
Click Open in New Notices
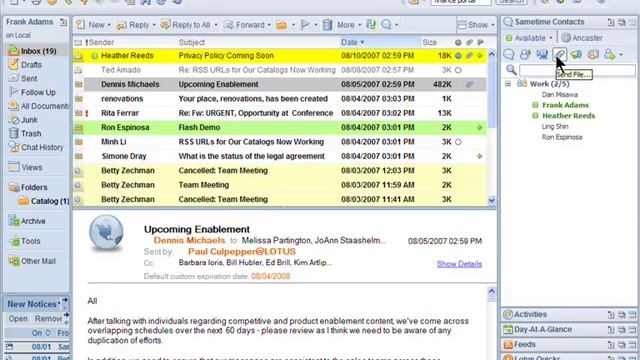click(x=18, y=319)
